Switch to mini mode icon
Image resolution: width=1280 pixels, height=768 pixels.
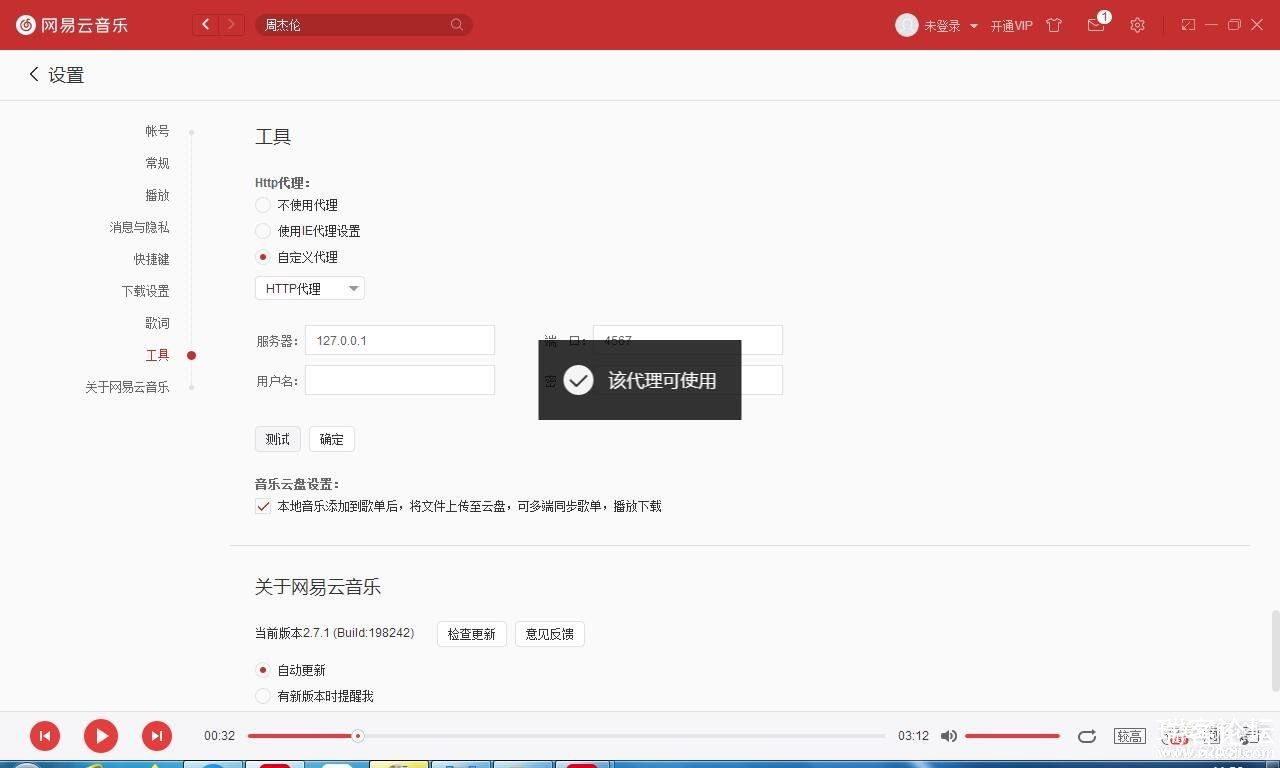coord(1188,25)
